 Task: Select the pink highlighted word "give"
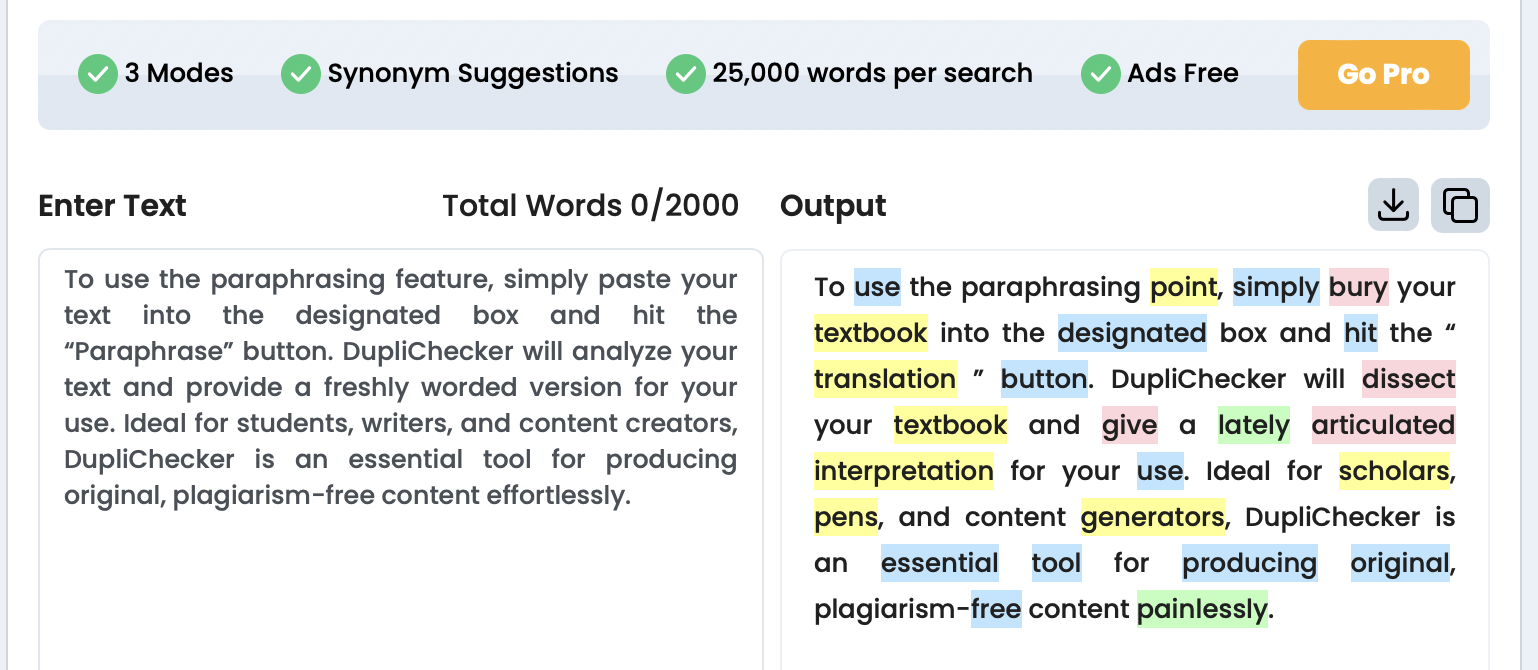pyautogui.click(x=1130, y=425)
